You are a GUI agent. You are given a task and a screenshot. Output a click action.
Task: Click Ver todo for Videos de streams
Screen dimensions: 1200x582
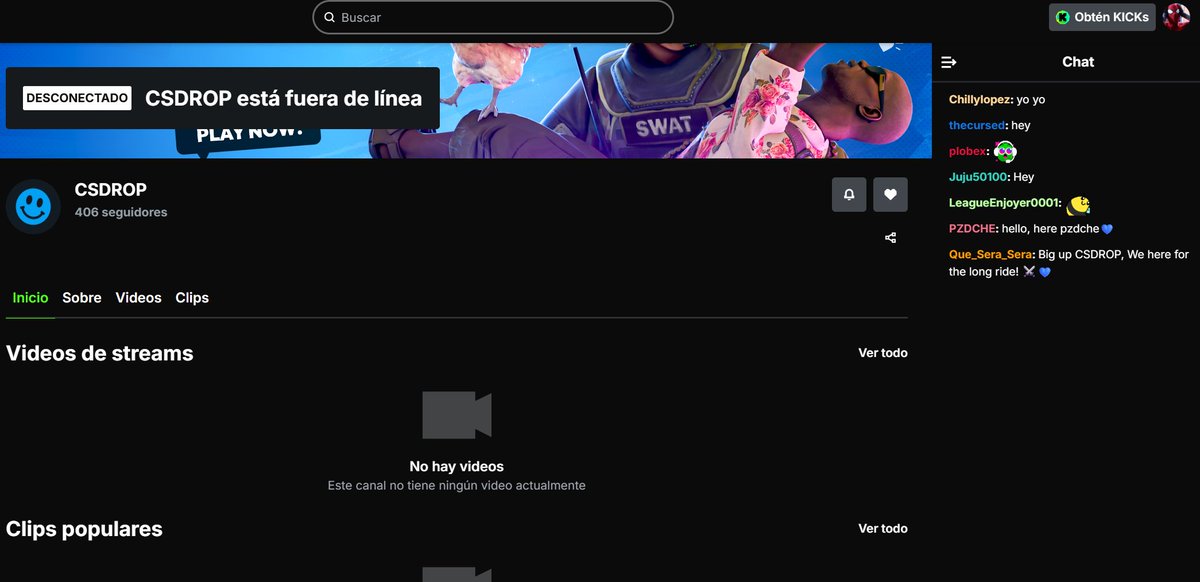(x=883, y=353)
